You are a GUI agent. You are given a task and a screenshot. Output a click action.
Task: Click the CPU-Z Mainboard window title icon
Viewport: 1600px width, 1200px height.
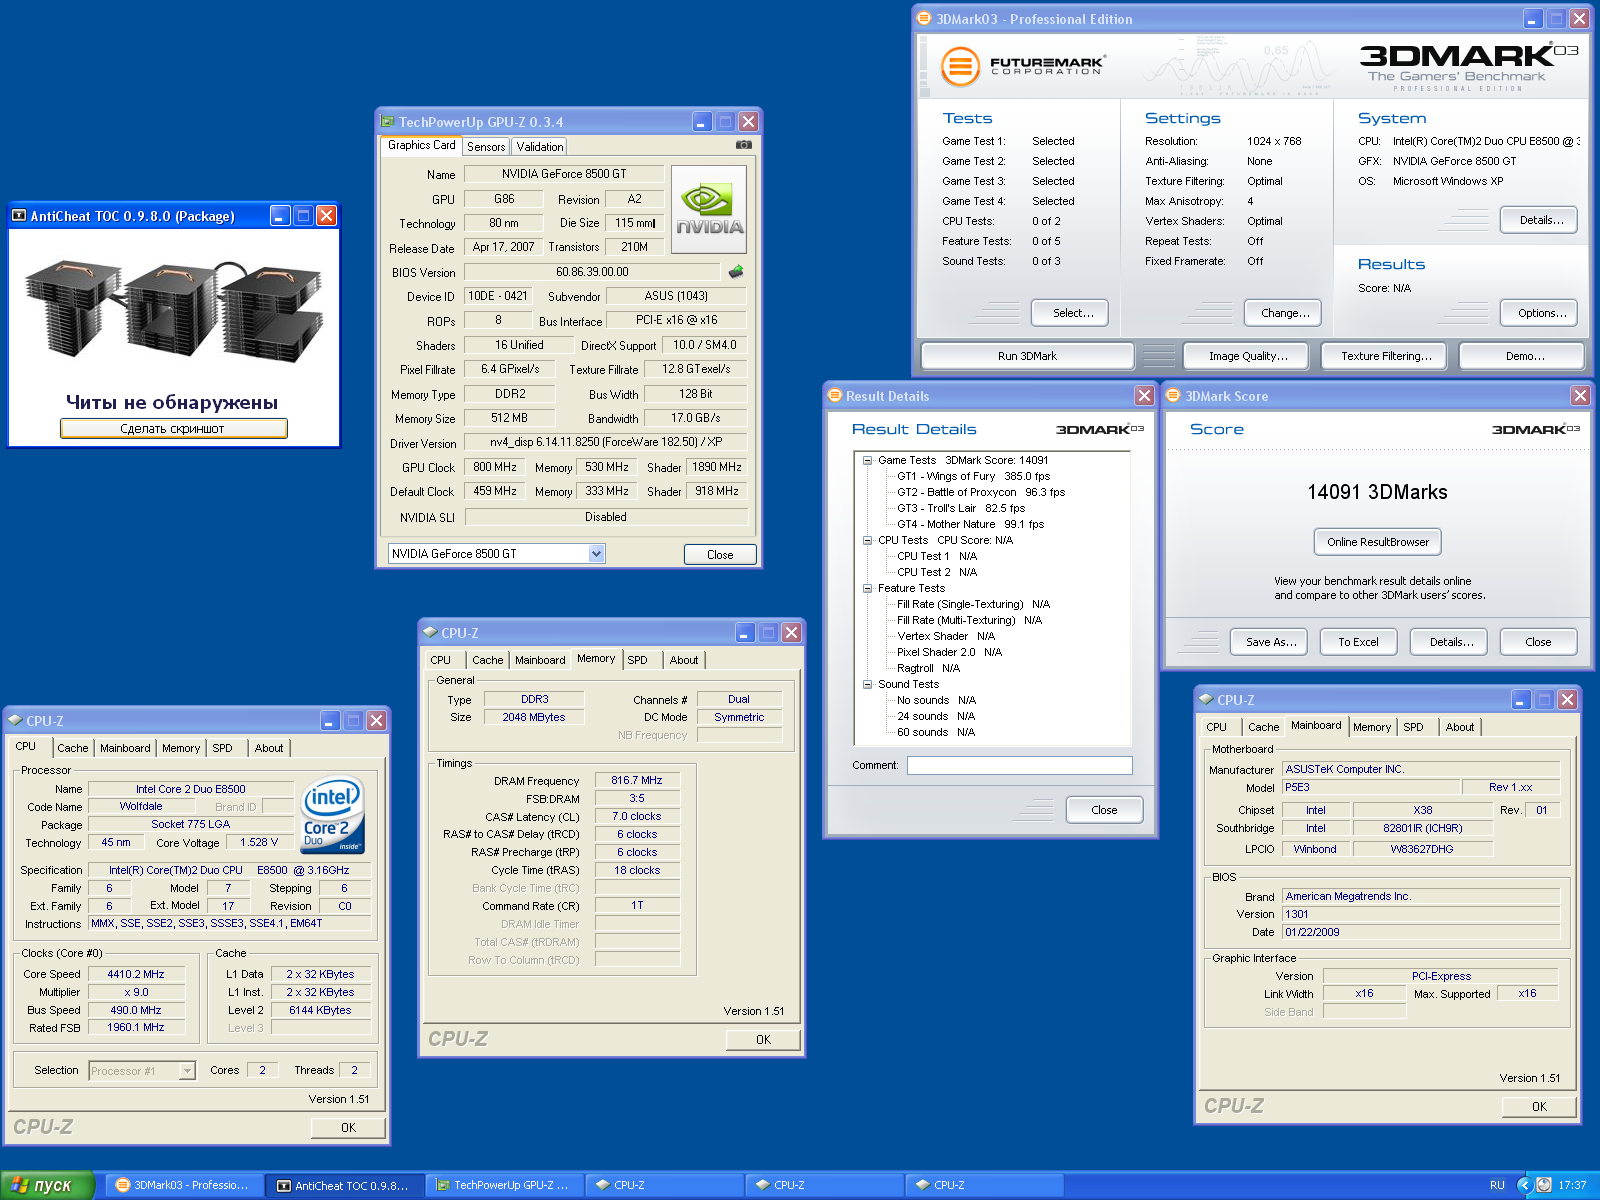1206,700
